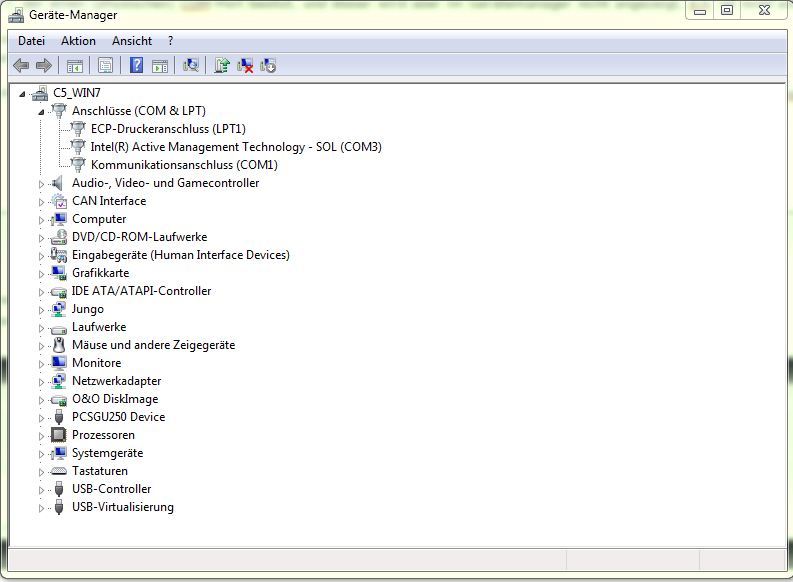Click the Uninstall device icon with red X
The image size is (793, 582).
coord(245,65)
